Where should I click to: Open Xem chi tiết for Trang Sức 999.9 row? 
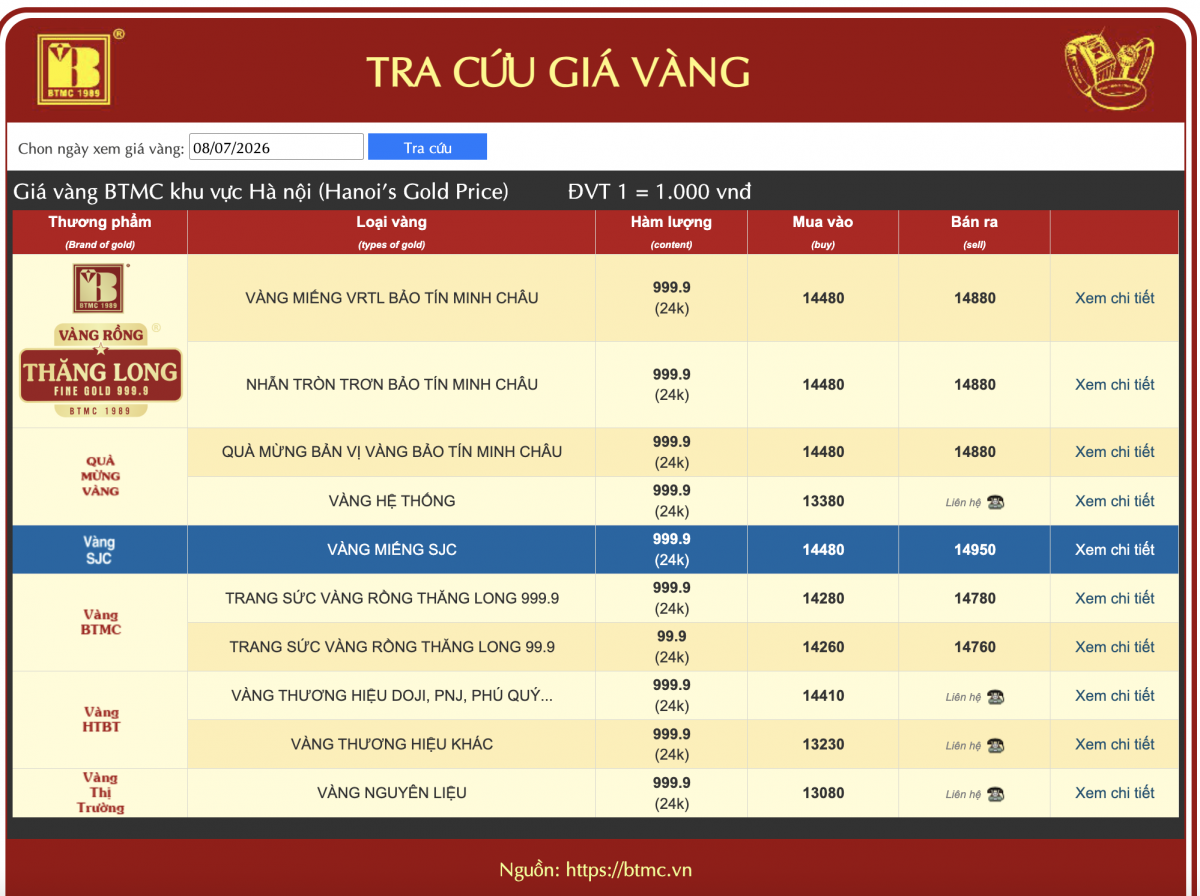pos(1114,598)
